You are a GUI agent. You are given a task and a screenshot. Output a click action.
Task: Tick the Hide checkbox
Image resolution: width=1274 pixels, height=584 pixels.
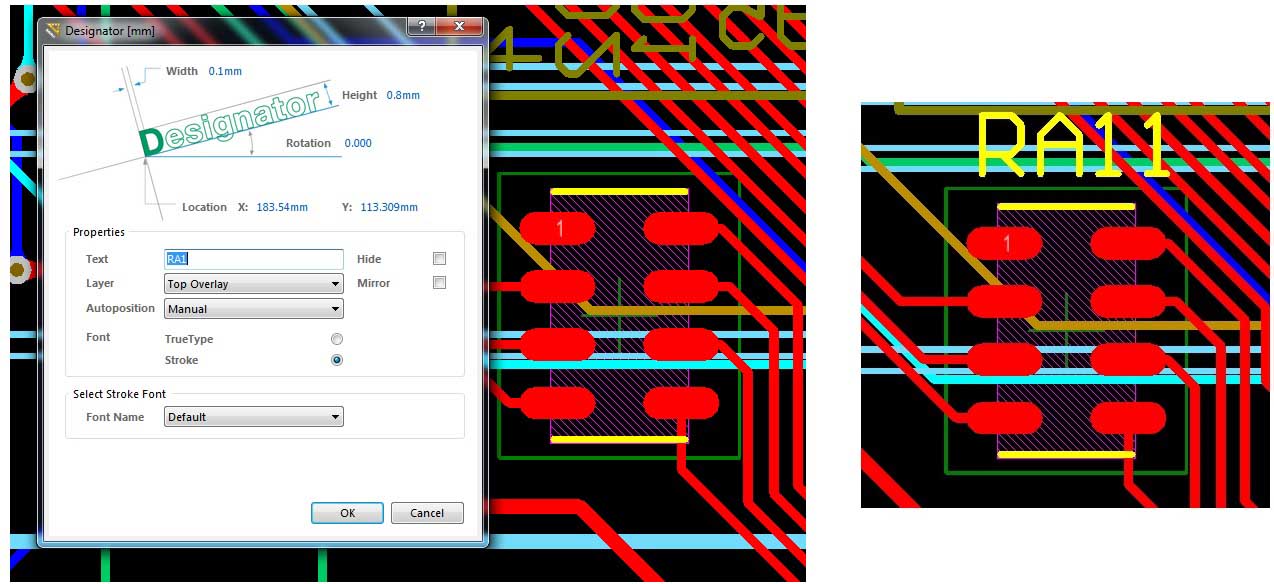coord(439,259)
